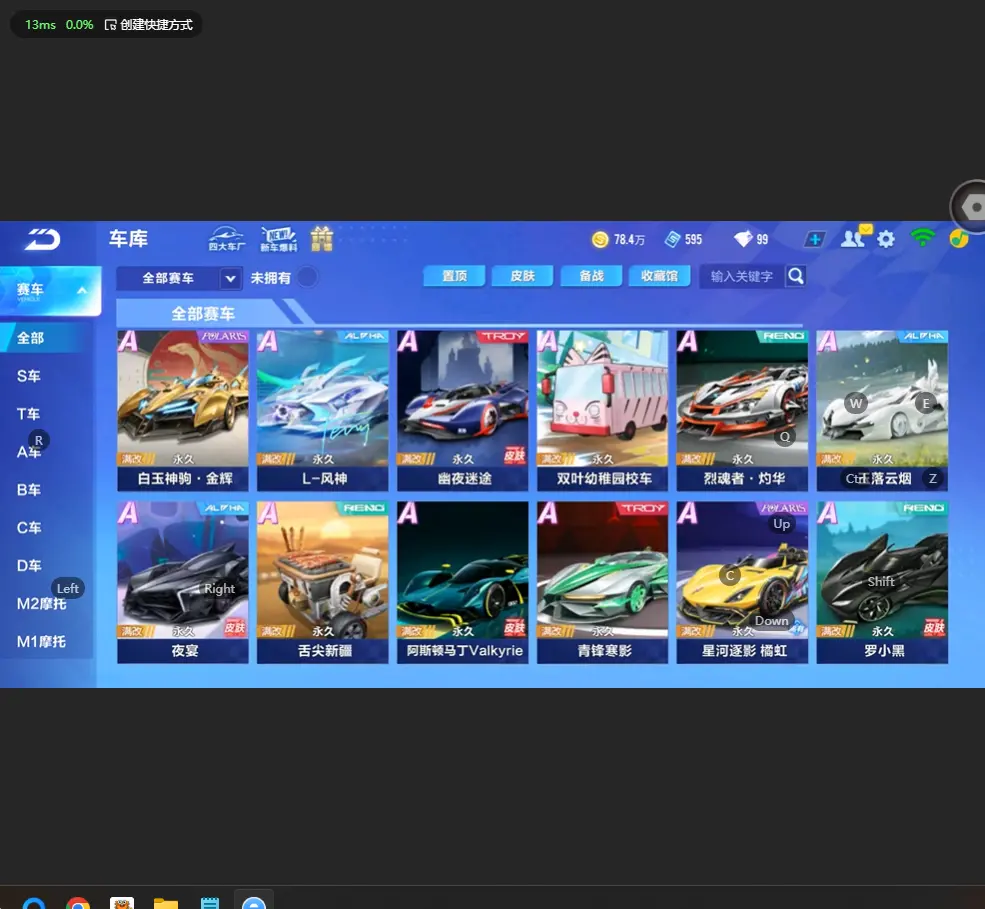Toggle the 未拥有 not-owned filter
The image size is (985, 909).
(x=307, y=277)
